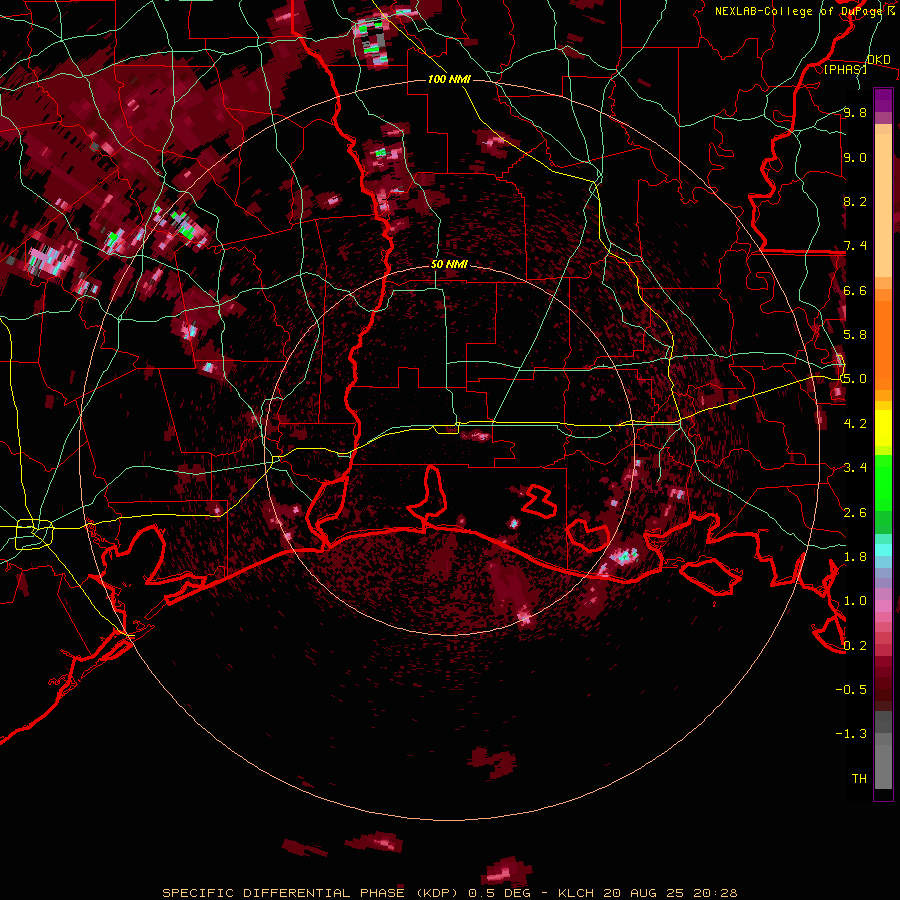Image resolution: width=900 pixels, height=900 pixels.
Task: Click the 1.8 value on the color scale
Action: point(855,557)
